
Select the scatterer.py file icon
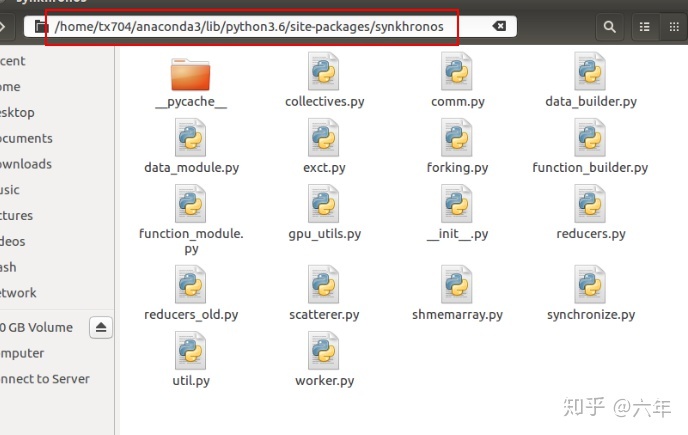click(324, 284)
